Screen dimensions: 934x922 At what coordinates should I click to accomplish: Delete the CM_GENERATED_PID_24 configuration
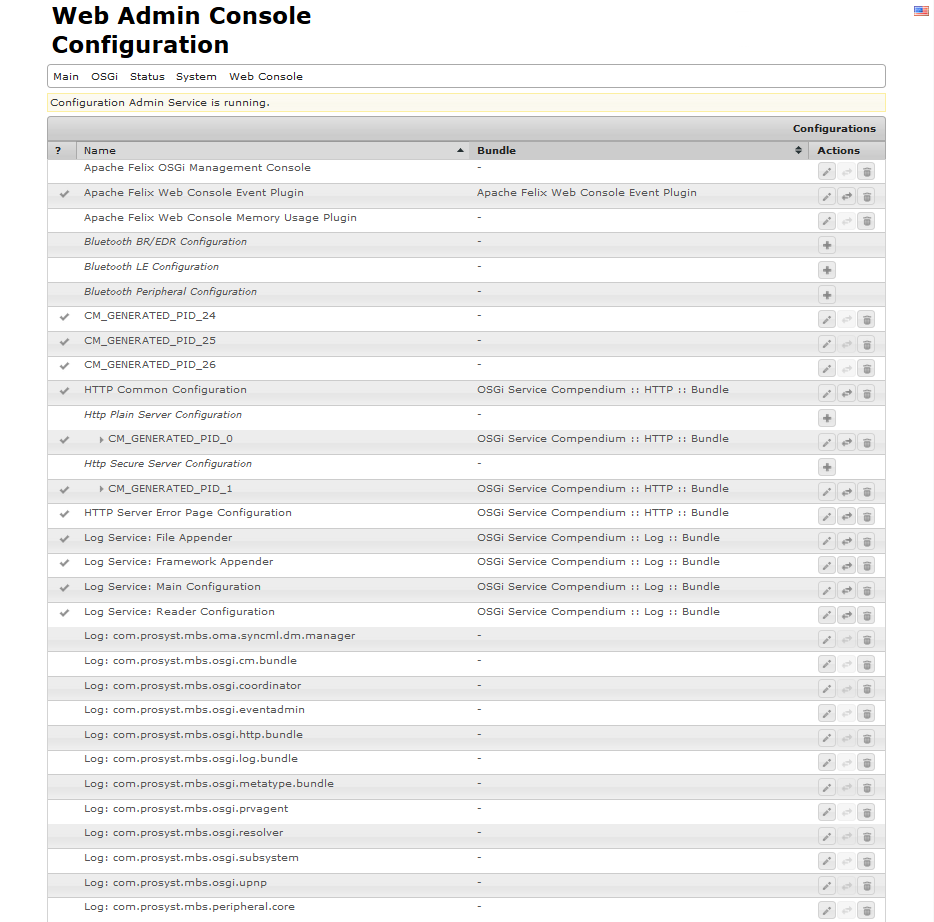click(x=867, y=319)
